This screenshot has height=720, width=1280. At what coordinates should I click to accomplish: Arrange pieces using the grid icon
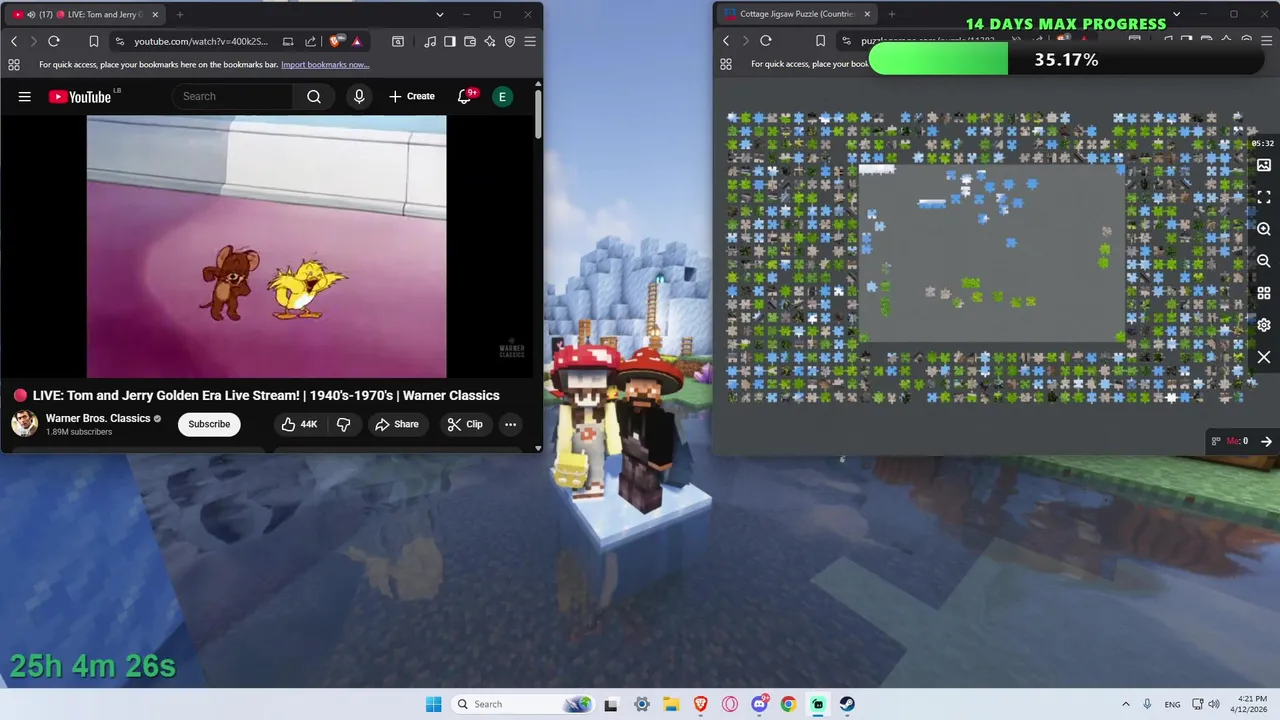[1264, 293]
